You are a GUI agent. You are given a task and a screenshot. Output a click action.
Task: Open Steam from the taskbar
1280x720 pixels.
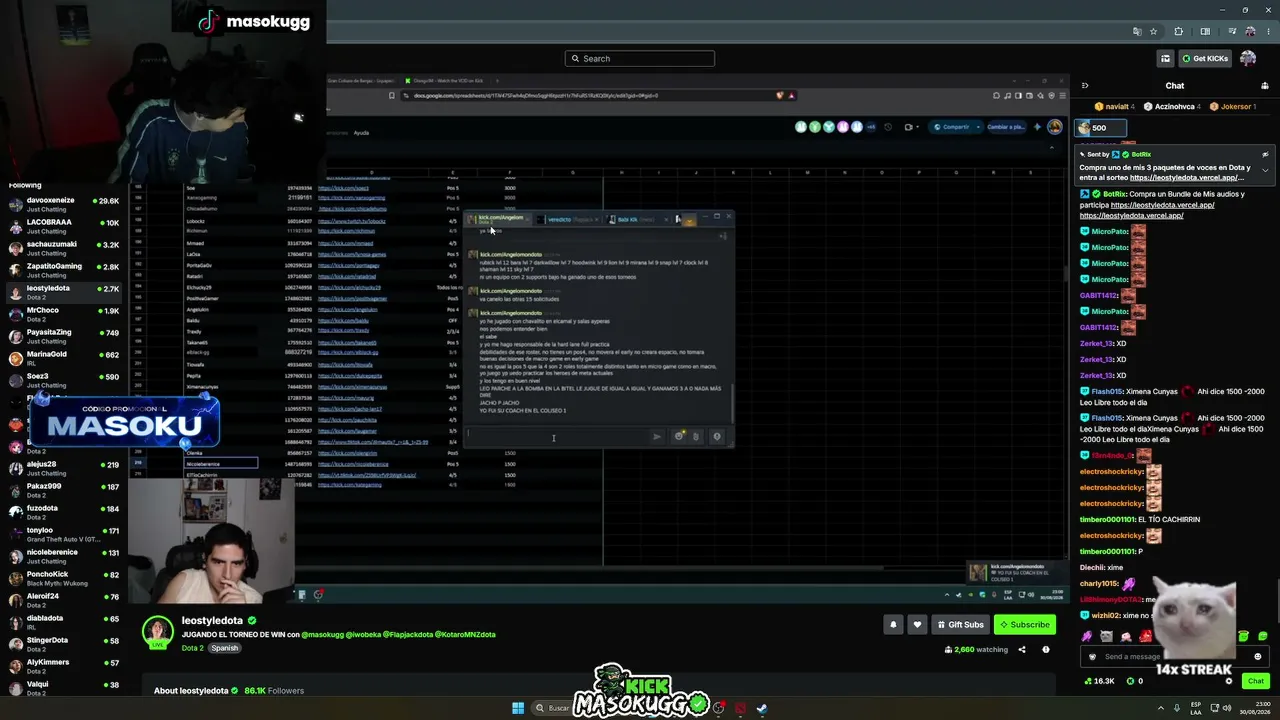(x=761, y=708)
